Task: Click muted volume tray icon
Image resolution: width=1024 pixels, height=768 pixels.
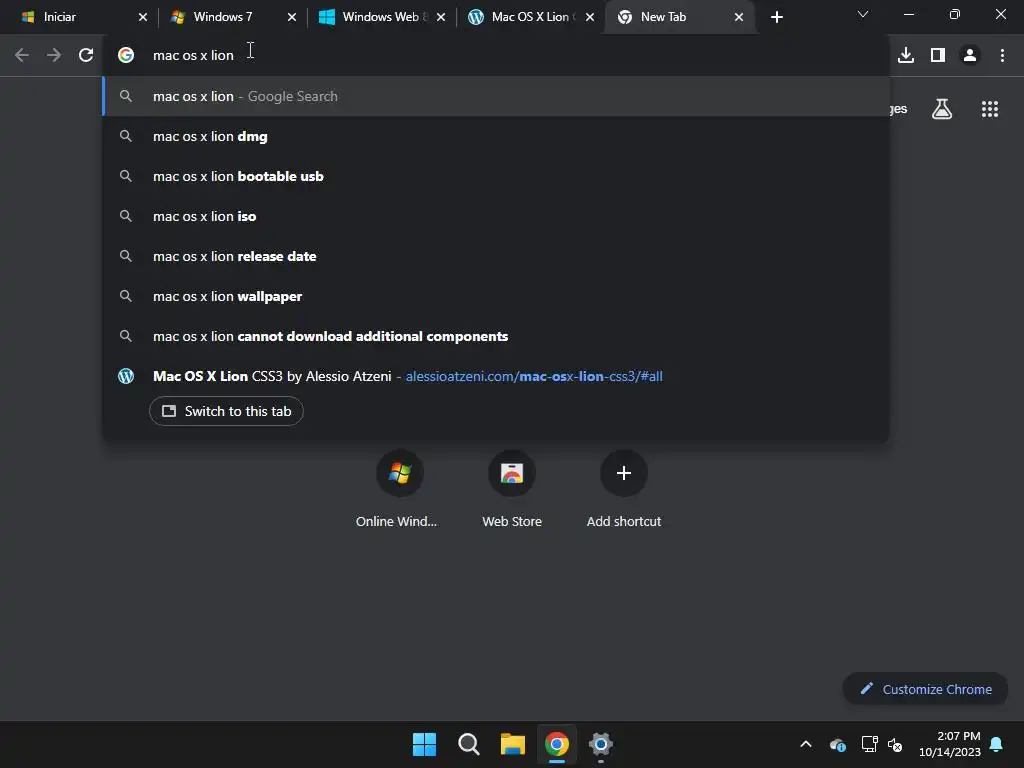Action: (895, 744)
